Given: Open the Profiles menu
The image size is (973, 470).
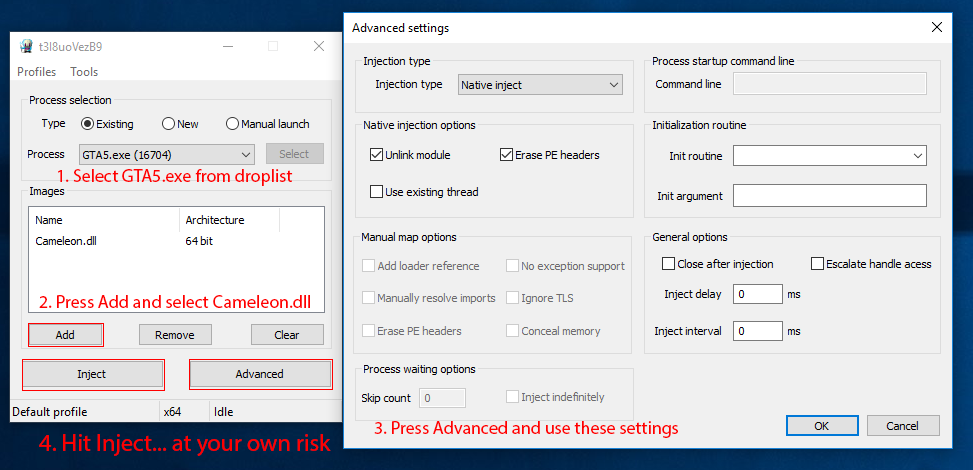Looking at the screenshot, I should click(x=37, y=71).
